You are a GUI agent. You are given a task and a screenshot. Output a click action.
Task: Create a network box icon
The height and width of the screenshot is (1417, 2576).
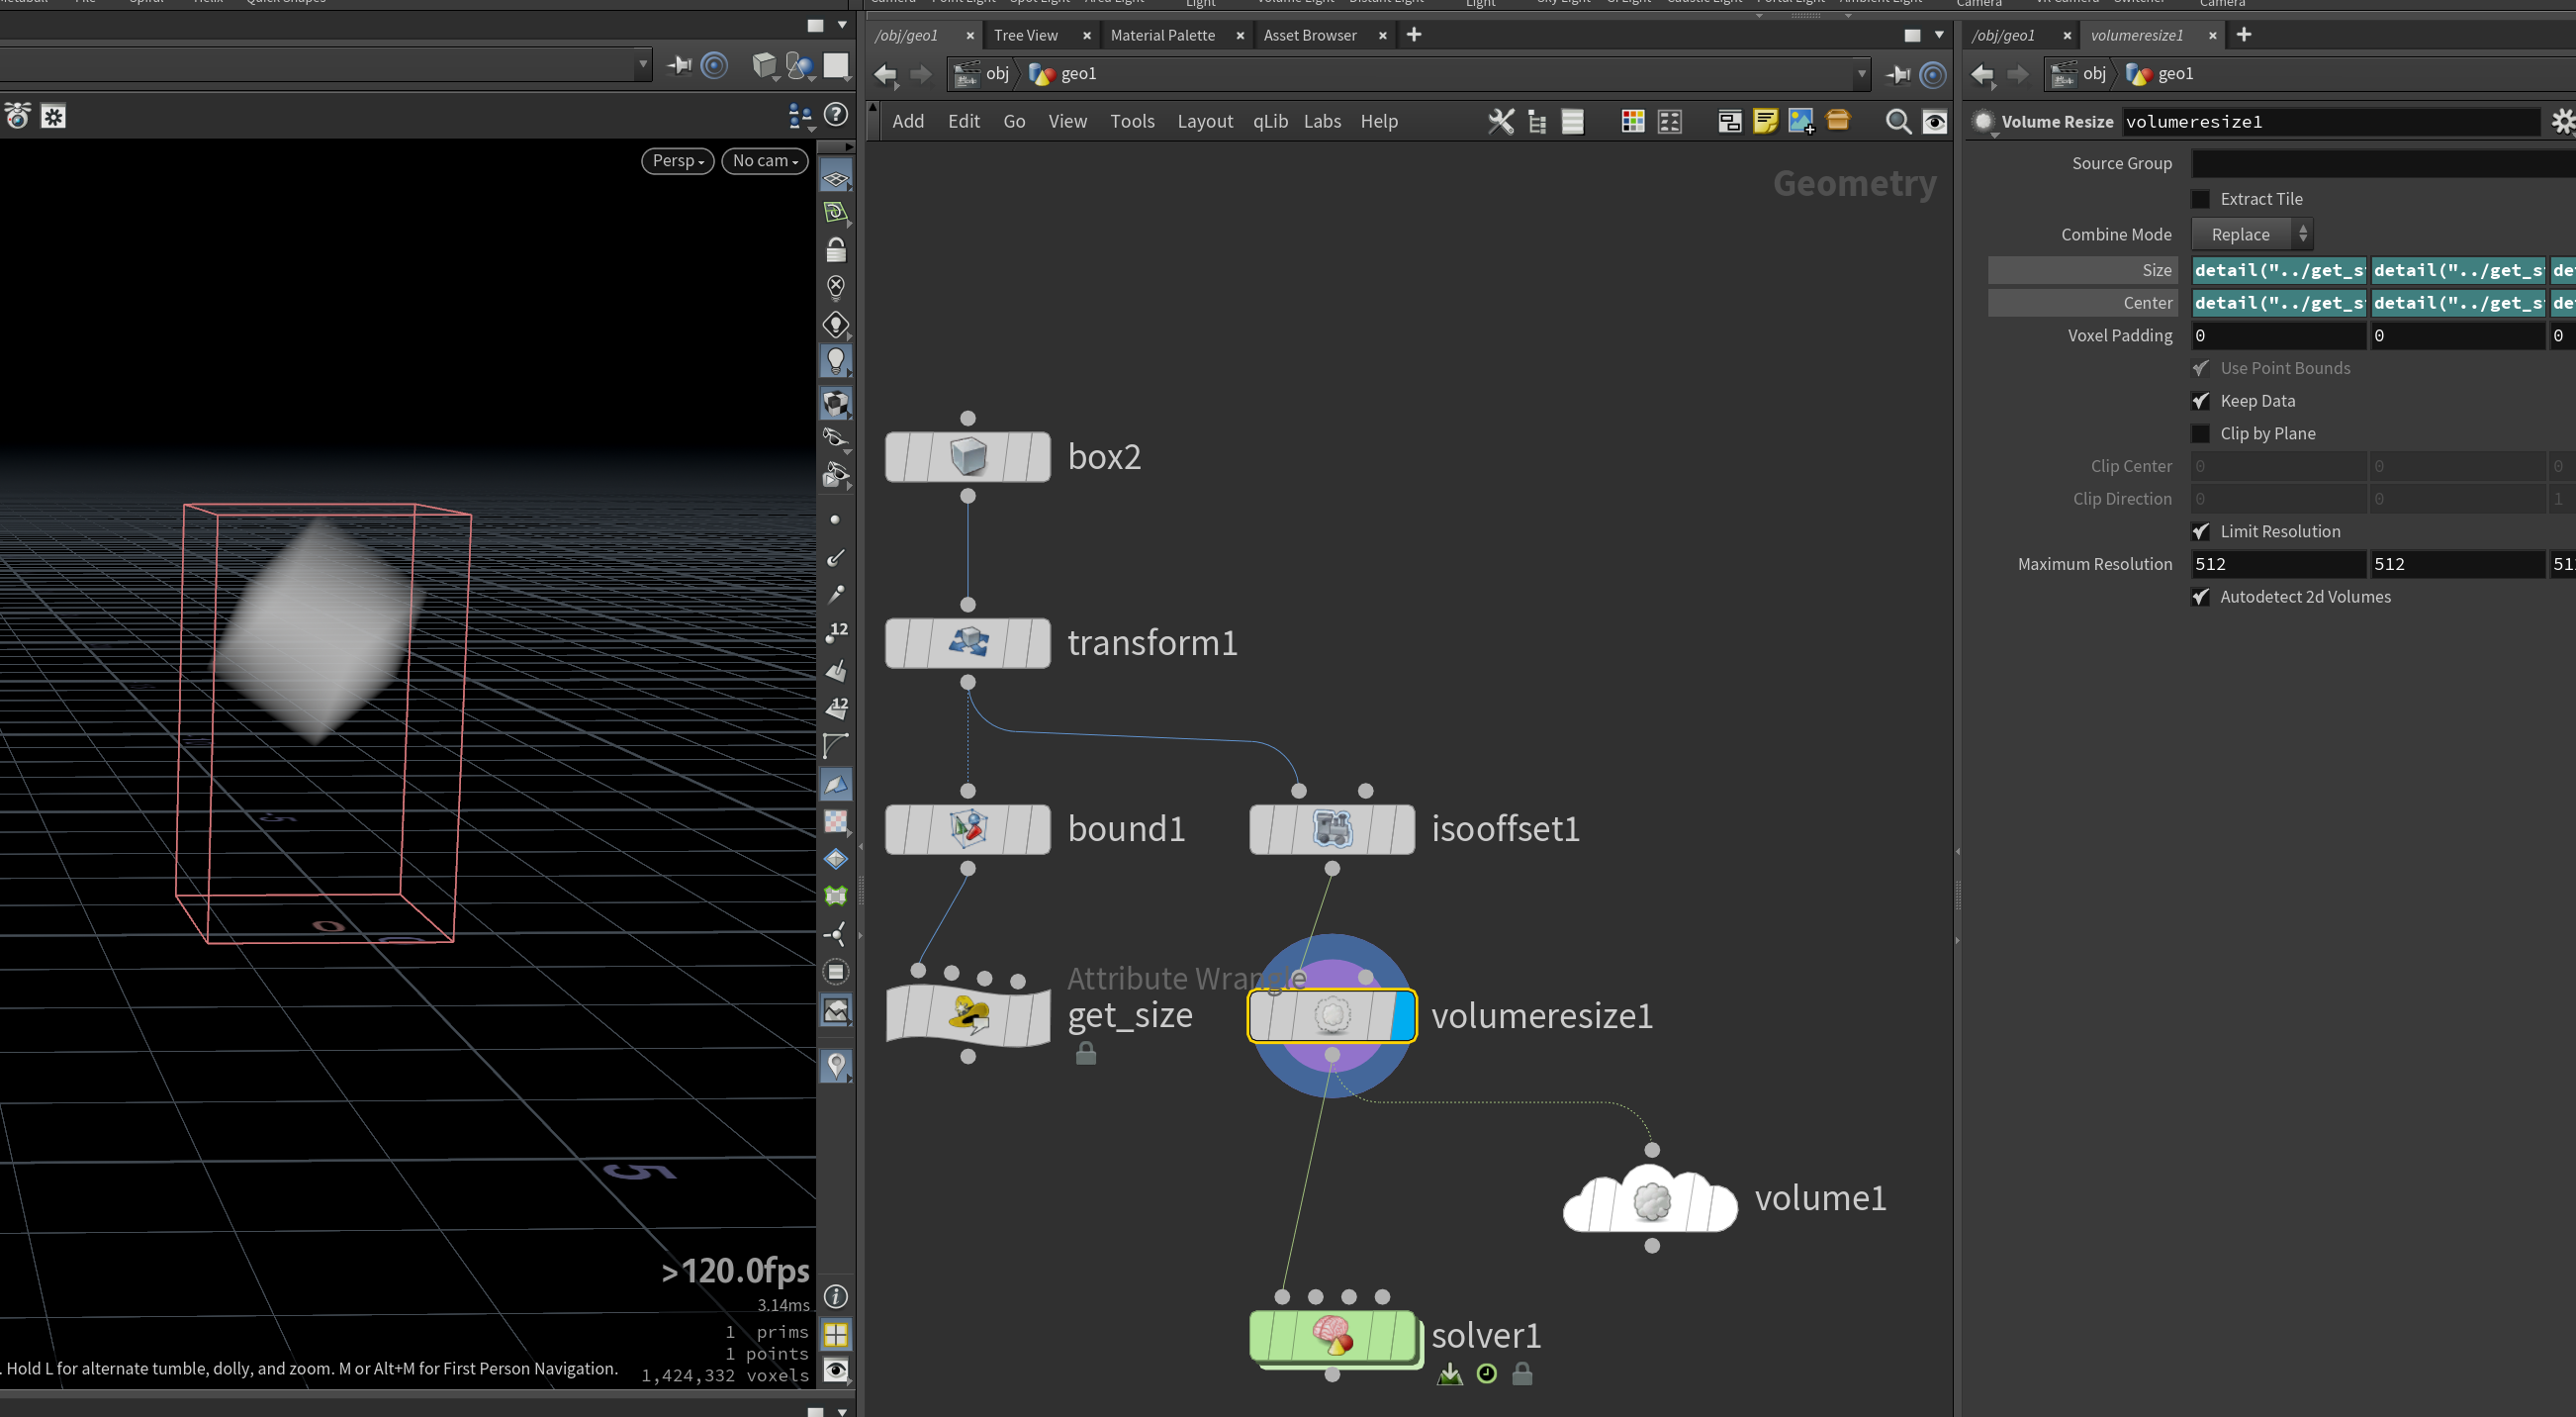[x=1729, y=121]
